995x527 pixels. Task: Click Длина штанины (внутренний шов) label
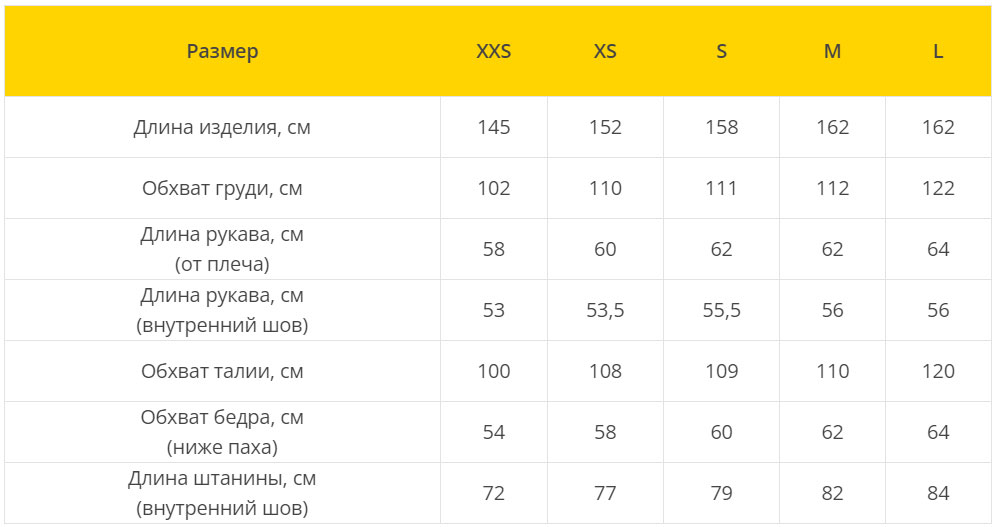(222, 493)
